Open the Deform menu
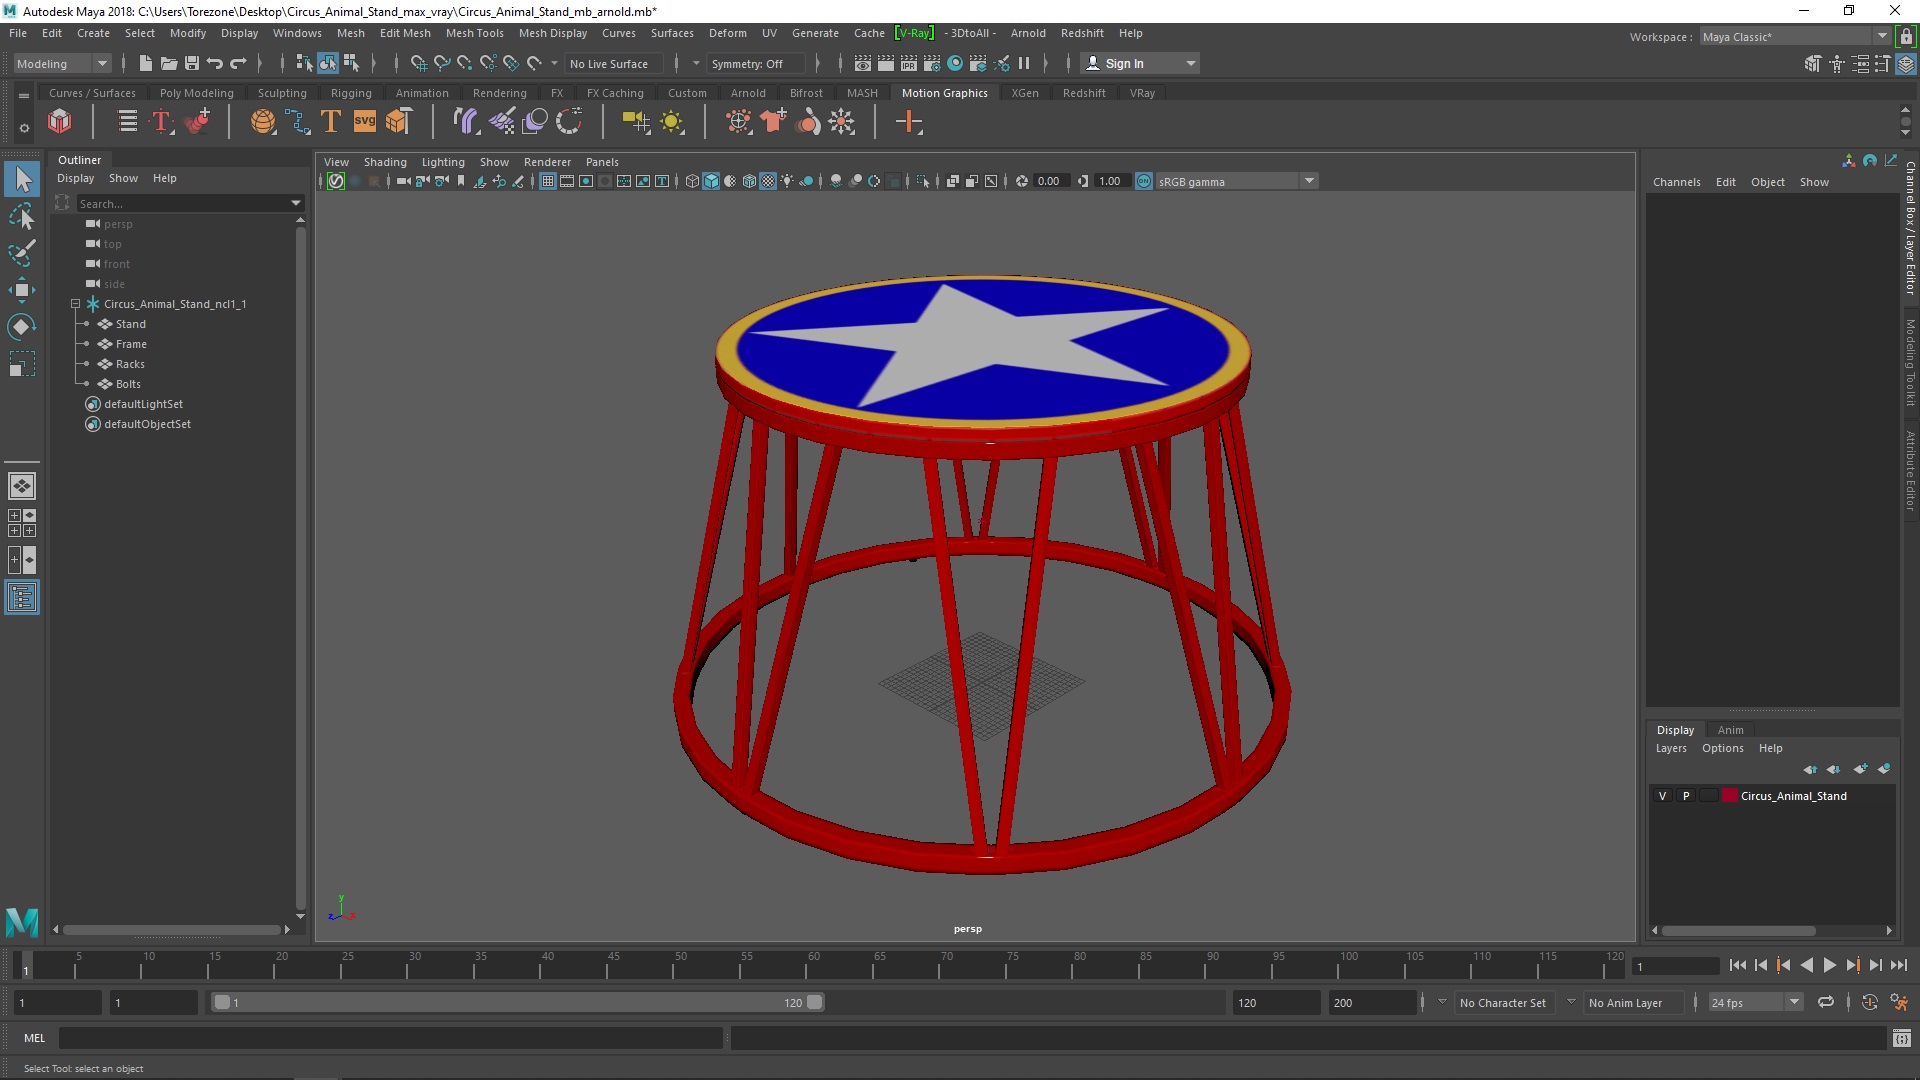 (727, 33)
